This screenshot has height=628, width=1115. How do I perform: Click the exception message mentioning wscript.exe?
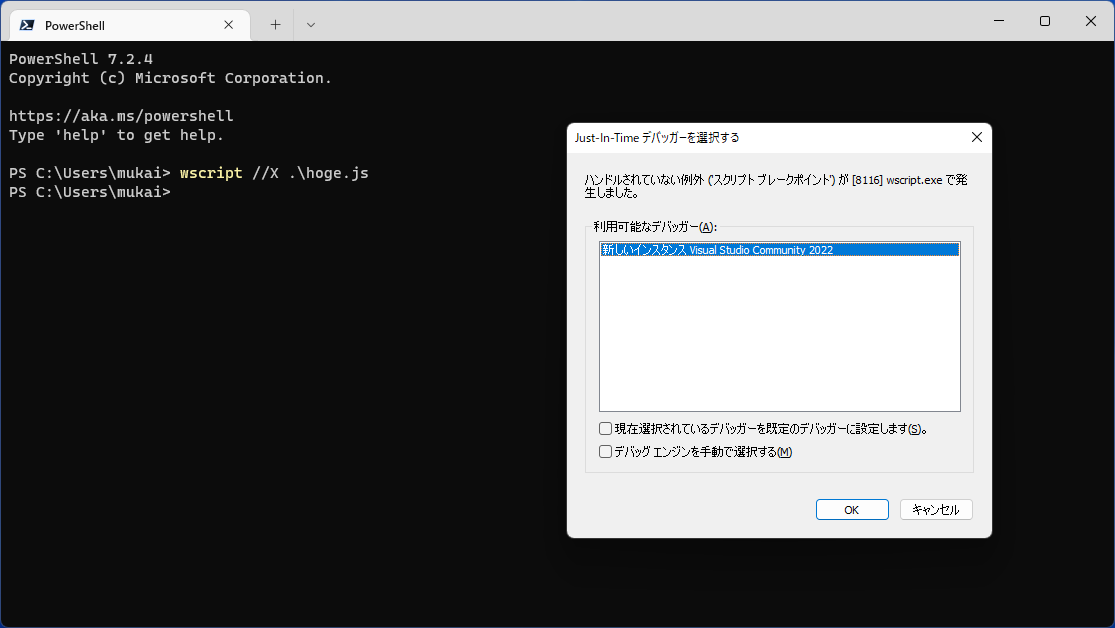(780, 180)
